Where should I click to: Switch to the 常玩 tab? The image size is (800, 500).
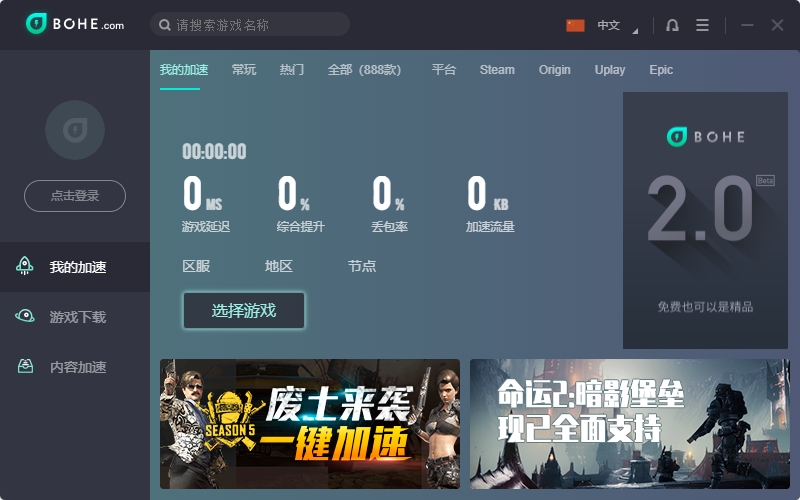click(x=244, y=70)
